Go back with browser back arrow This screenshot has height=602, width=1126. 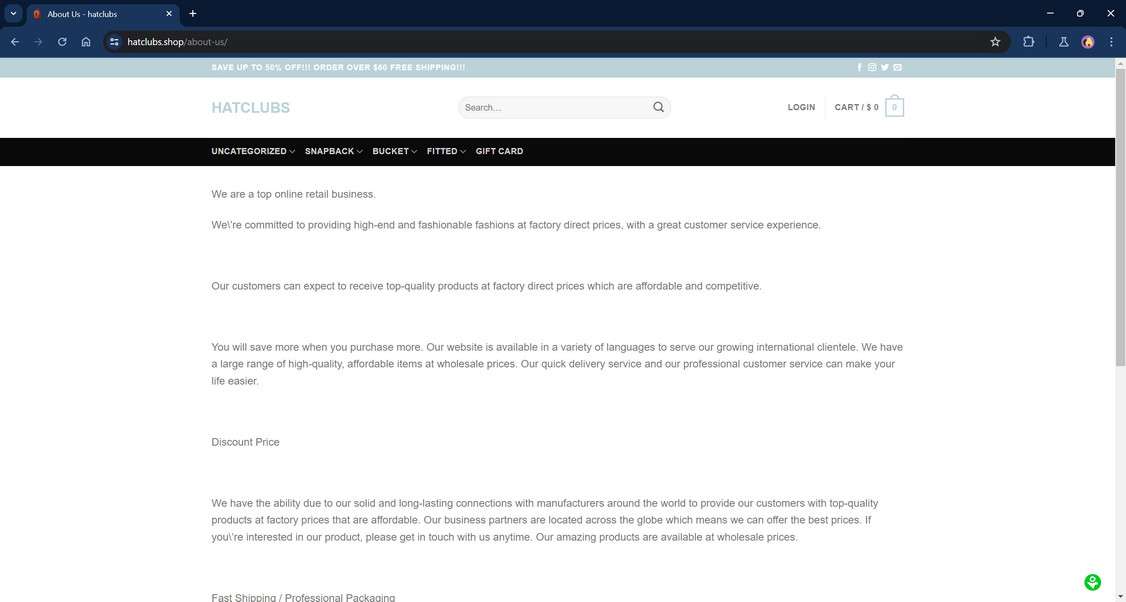click(14, 42)
